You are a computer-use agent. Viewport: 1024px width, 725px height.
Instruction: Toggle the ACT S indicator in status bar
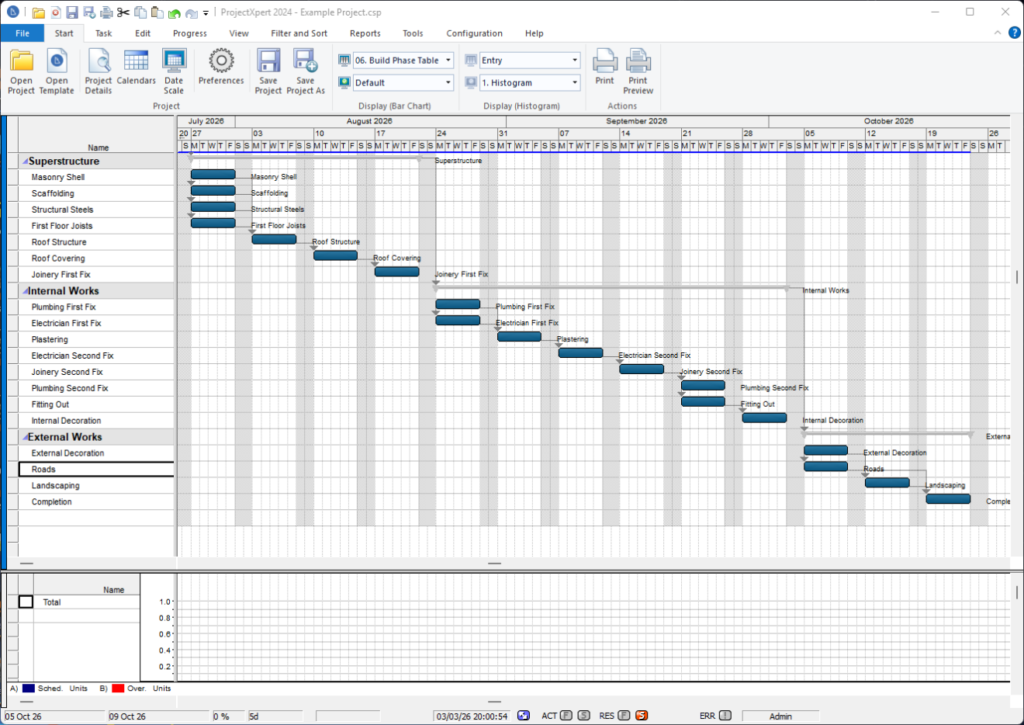[x=584, y=716]
